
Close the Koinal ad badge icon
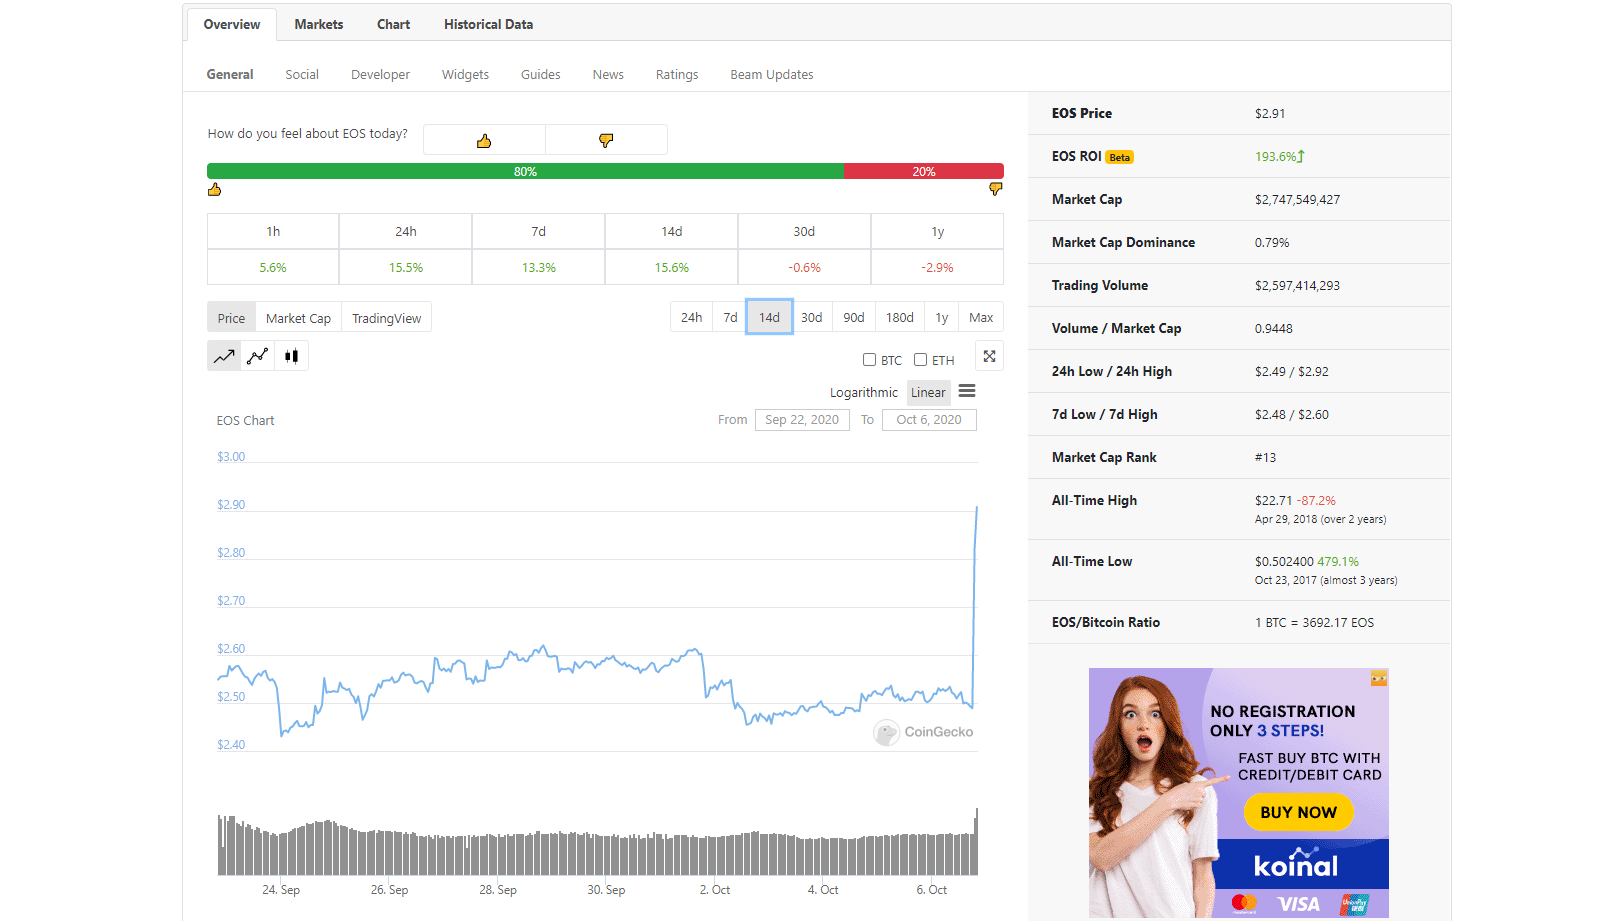pos(1379,679)
